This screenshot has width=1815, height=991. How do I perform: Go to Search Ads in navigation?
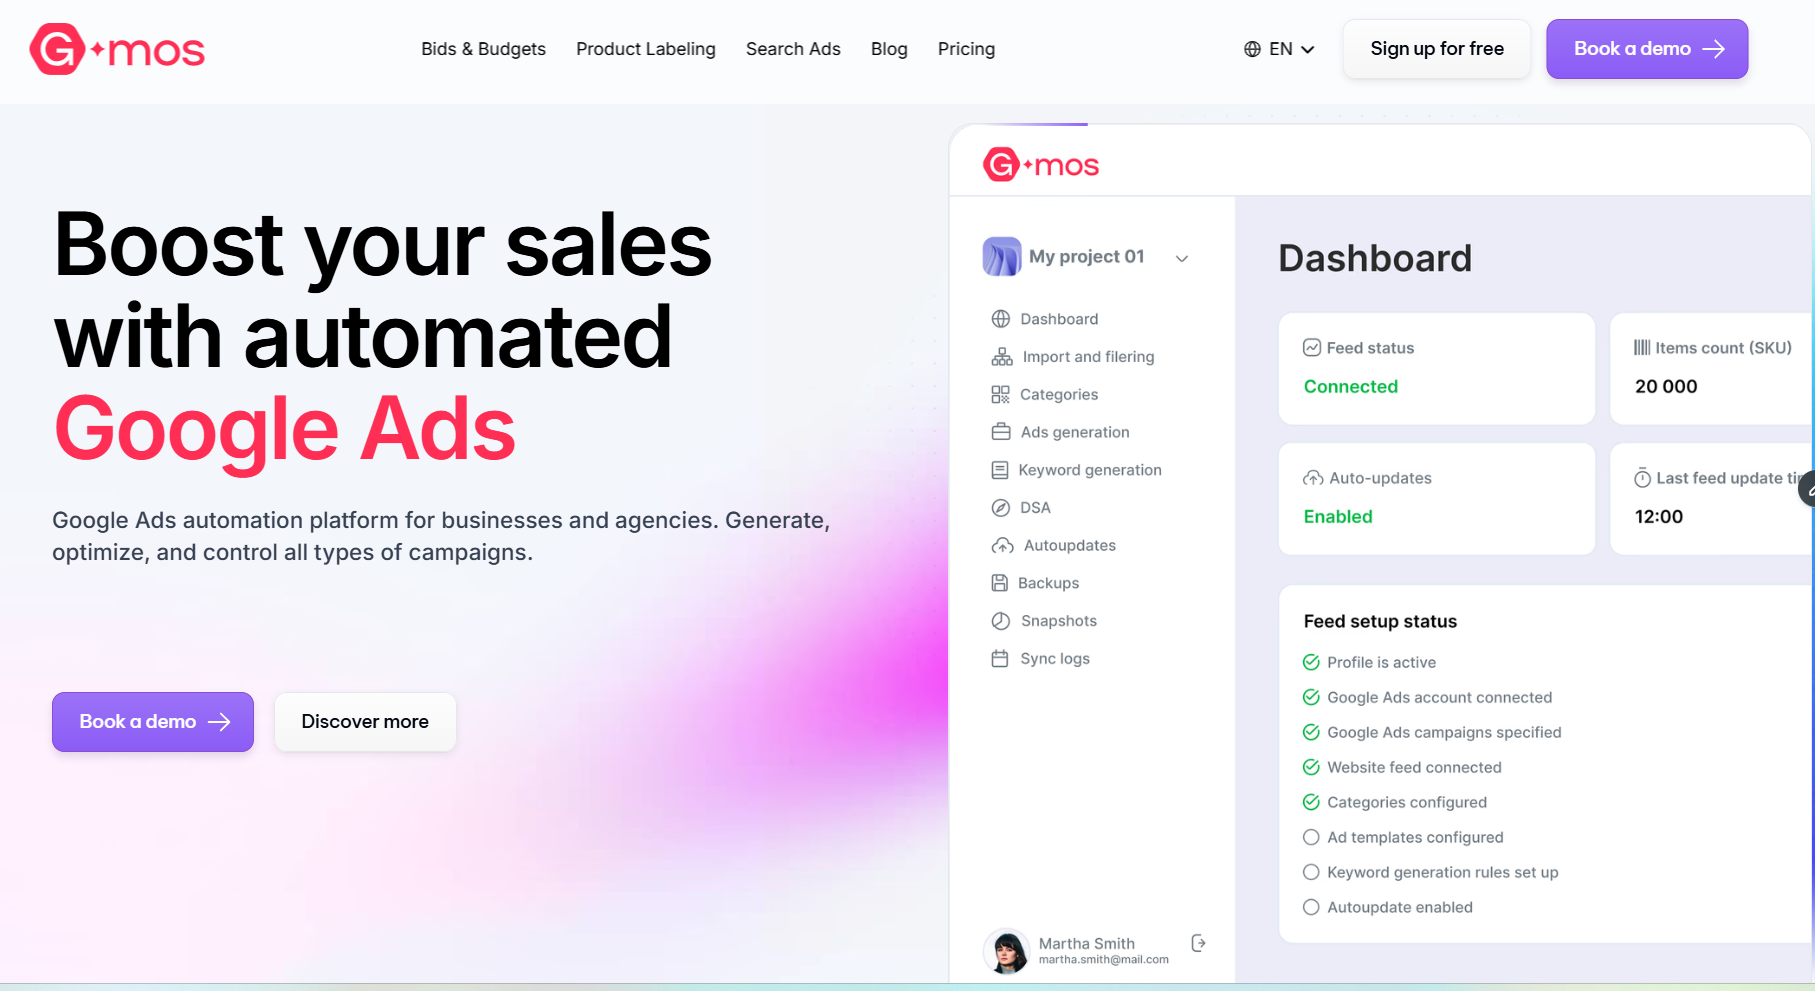(x=793, y=49)
